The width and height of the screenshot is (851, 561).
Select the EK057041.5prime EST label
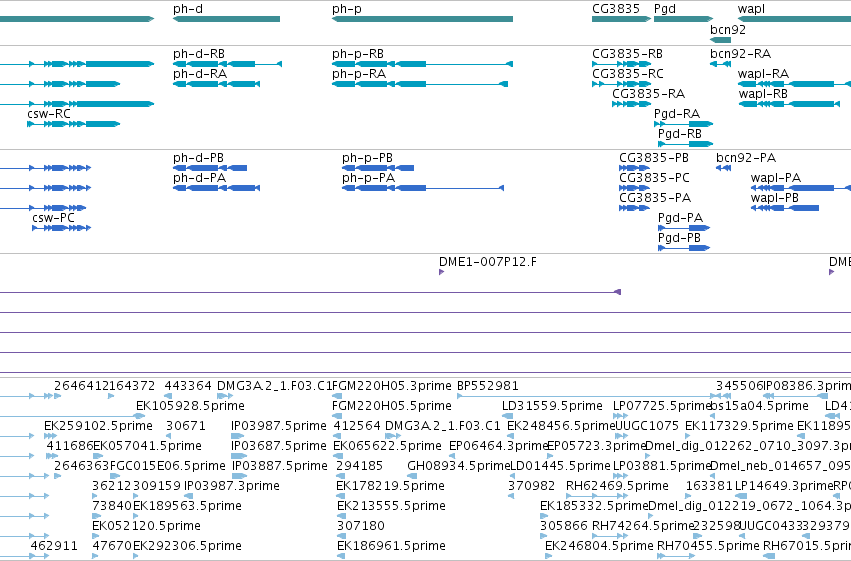coord(147,446)
